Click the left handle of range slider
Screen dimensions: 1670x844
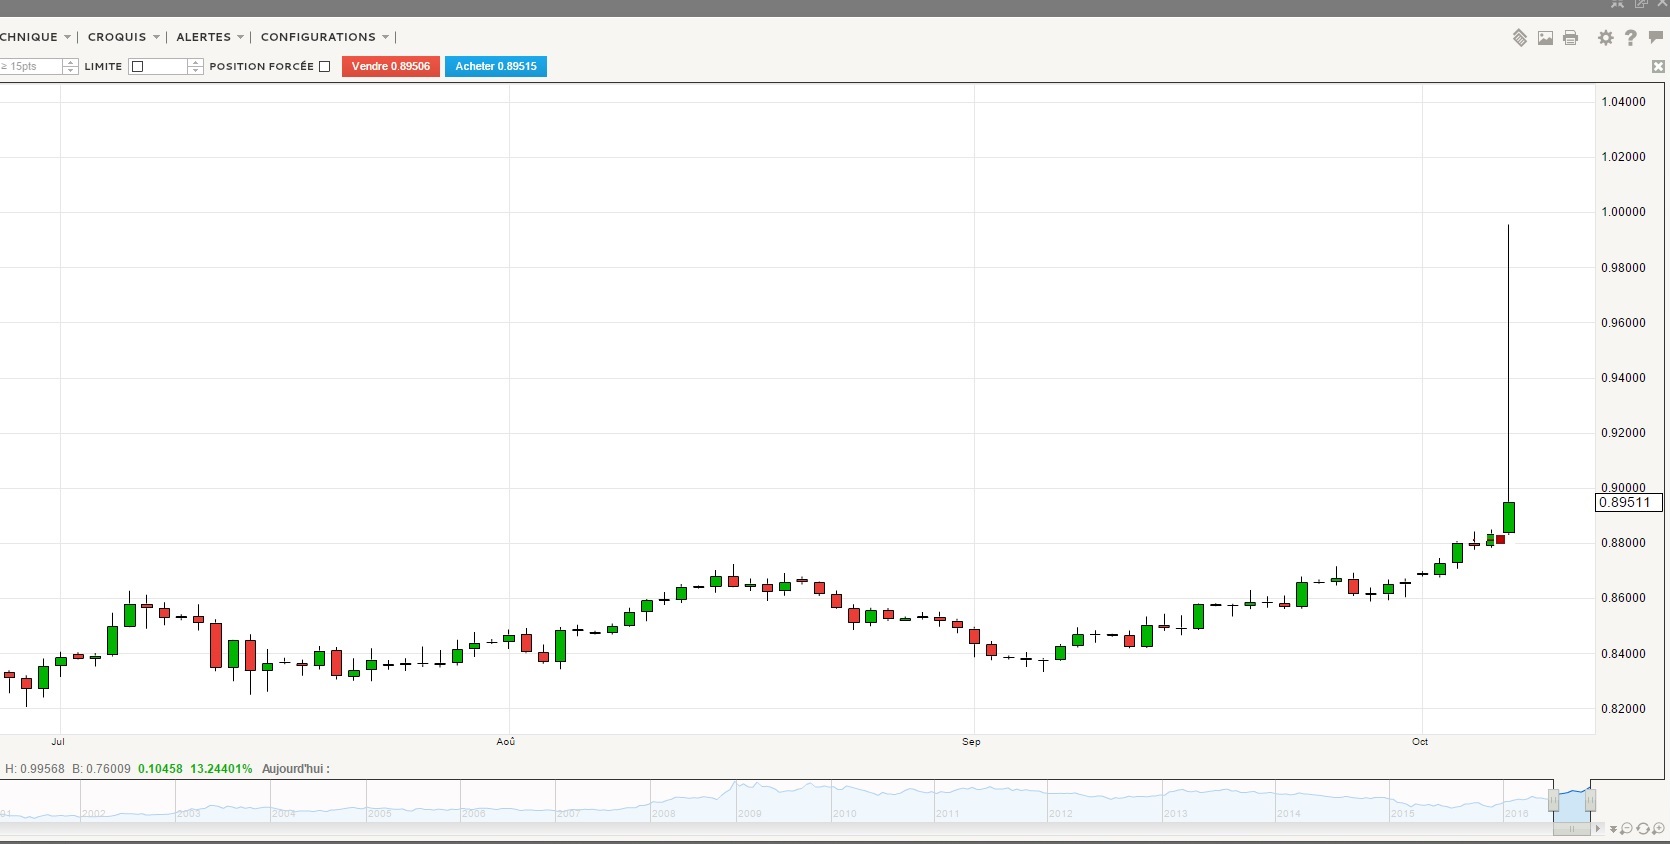click(x=1554, y=800)
